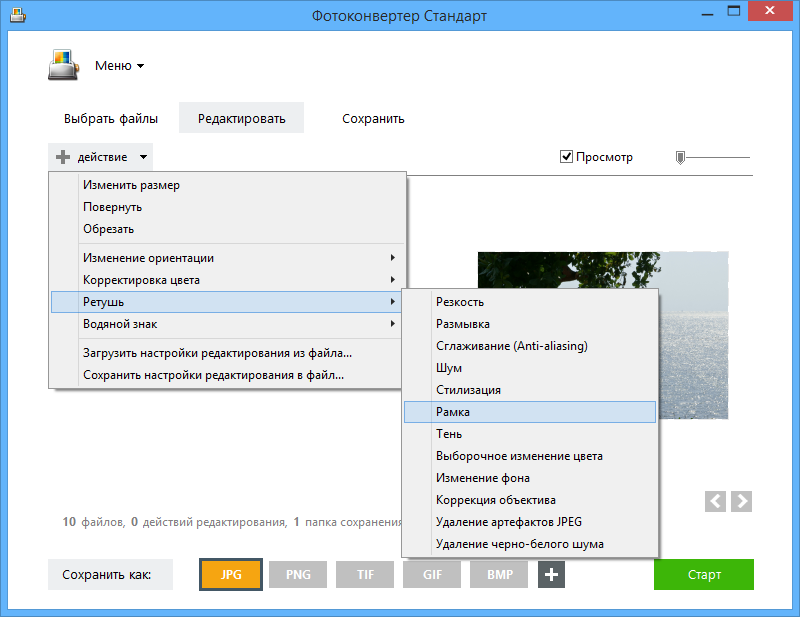The image size is (800, 617).
Task: Select GIF output format
Action: (432, 575)
